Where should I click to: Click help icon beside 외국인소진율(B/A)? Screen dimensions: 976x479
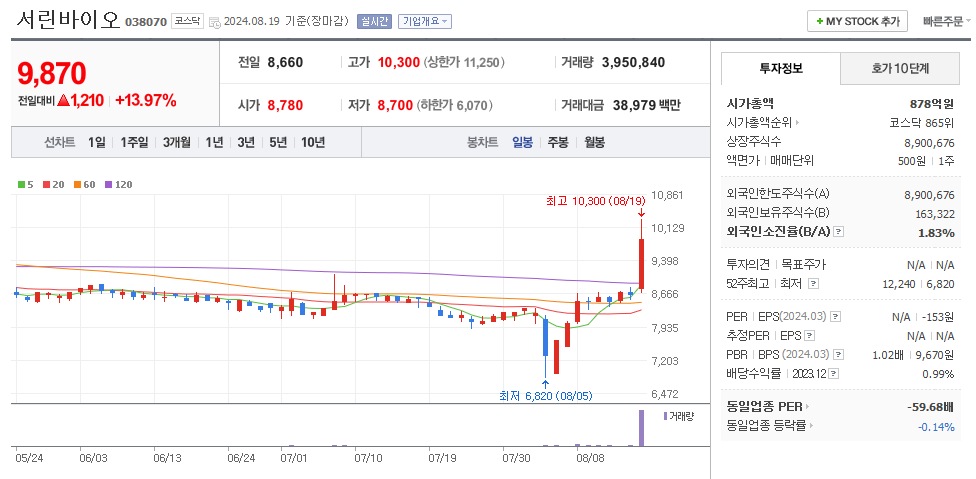839,231
